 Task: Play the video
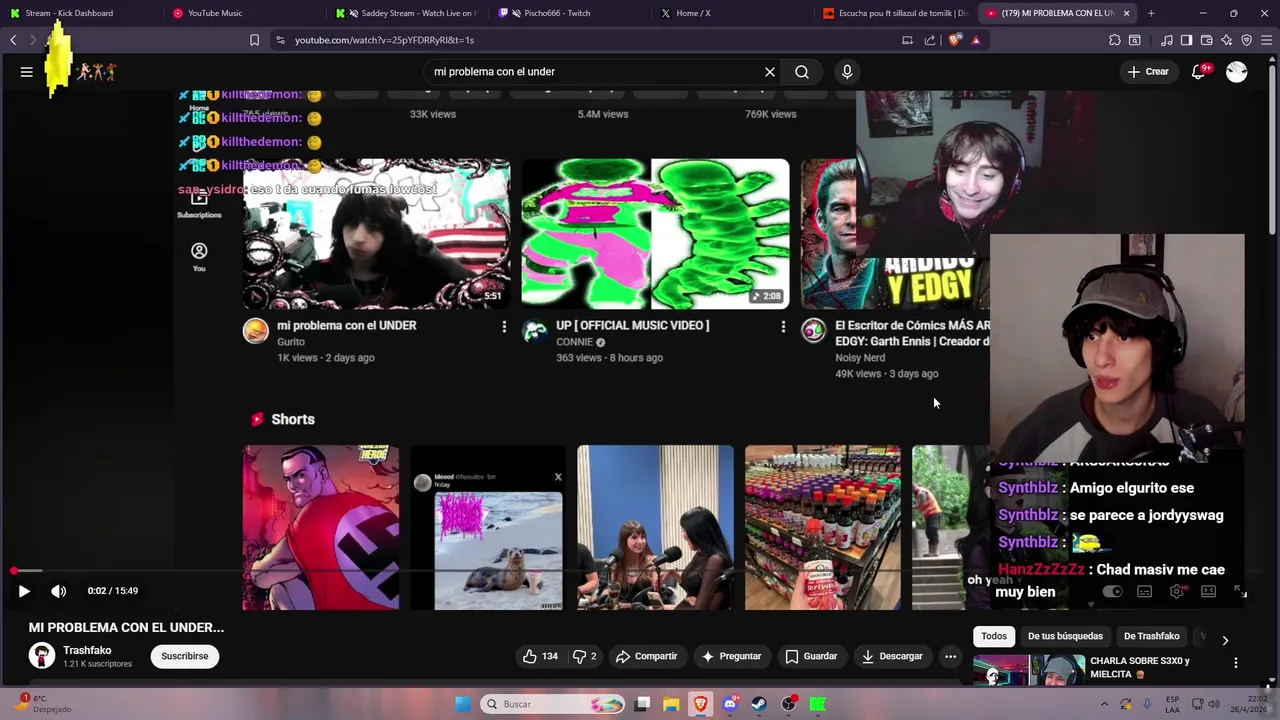[x=24, y=591]
